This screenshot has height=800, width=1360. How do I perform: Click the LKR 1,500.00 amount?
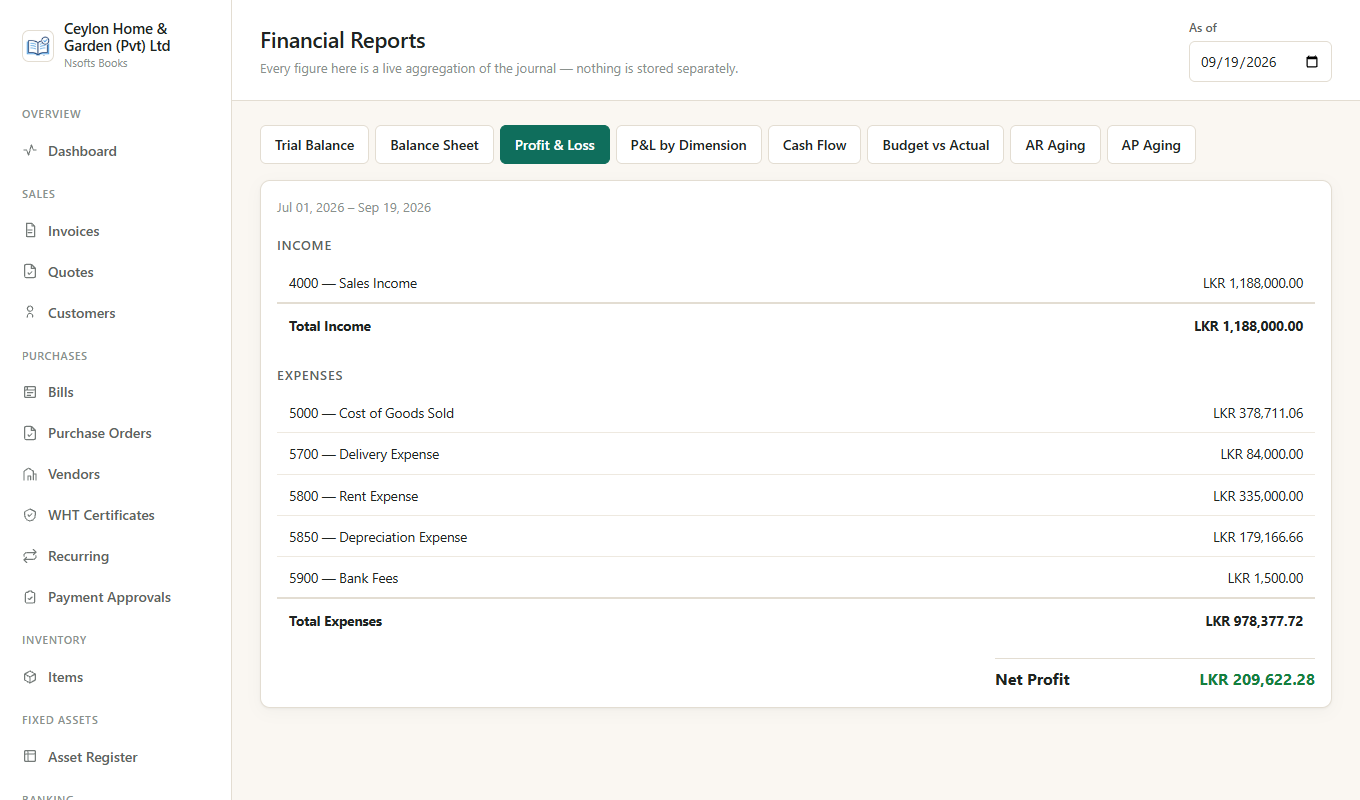1265,578
